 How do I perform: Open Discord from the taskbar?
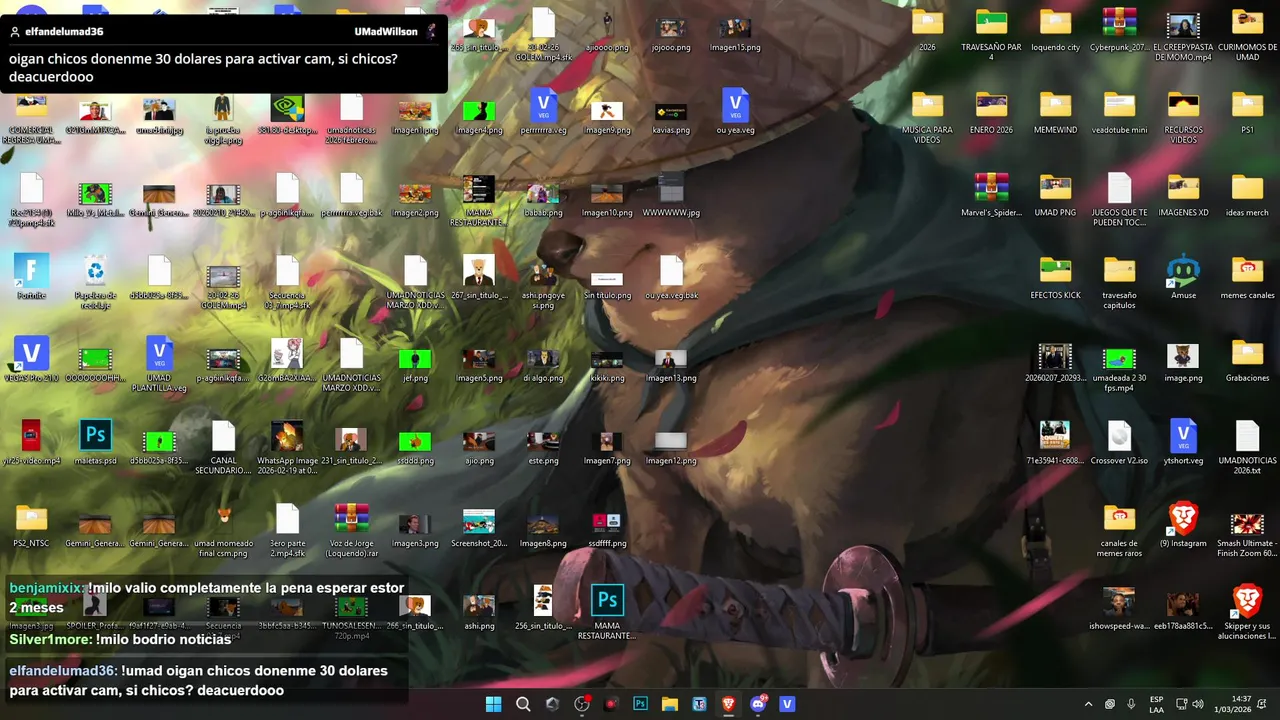pos(758,704)
